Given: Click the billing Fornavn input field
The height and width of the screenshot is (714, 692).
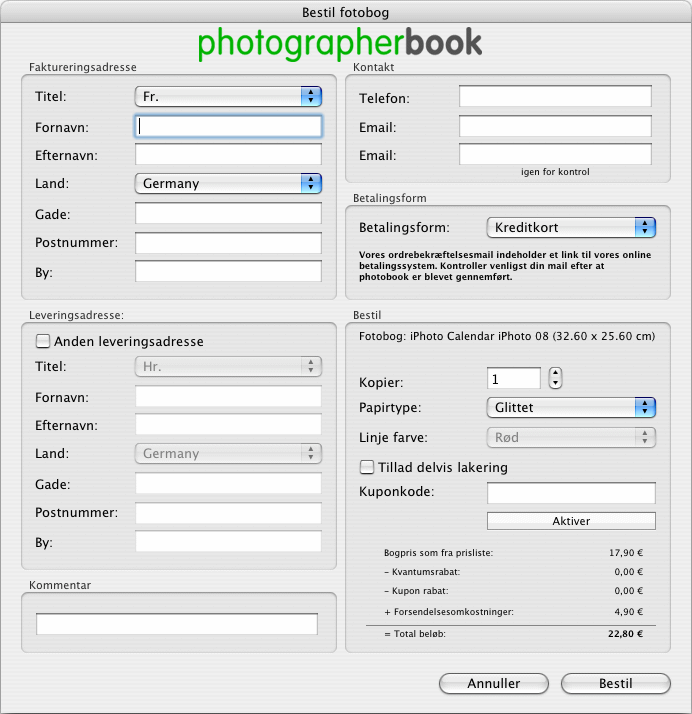Looking at the screenshot, I should [x=228, y=127].
